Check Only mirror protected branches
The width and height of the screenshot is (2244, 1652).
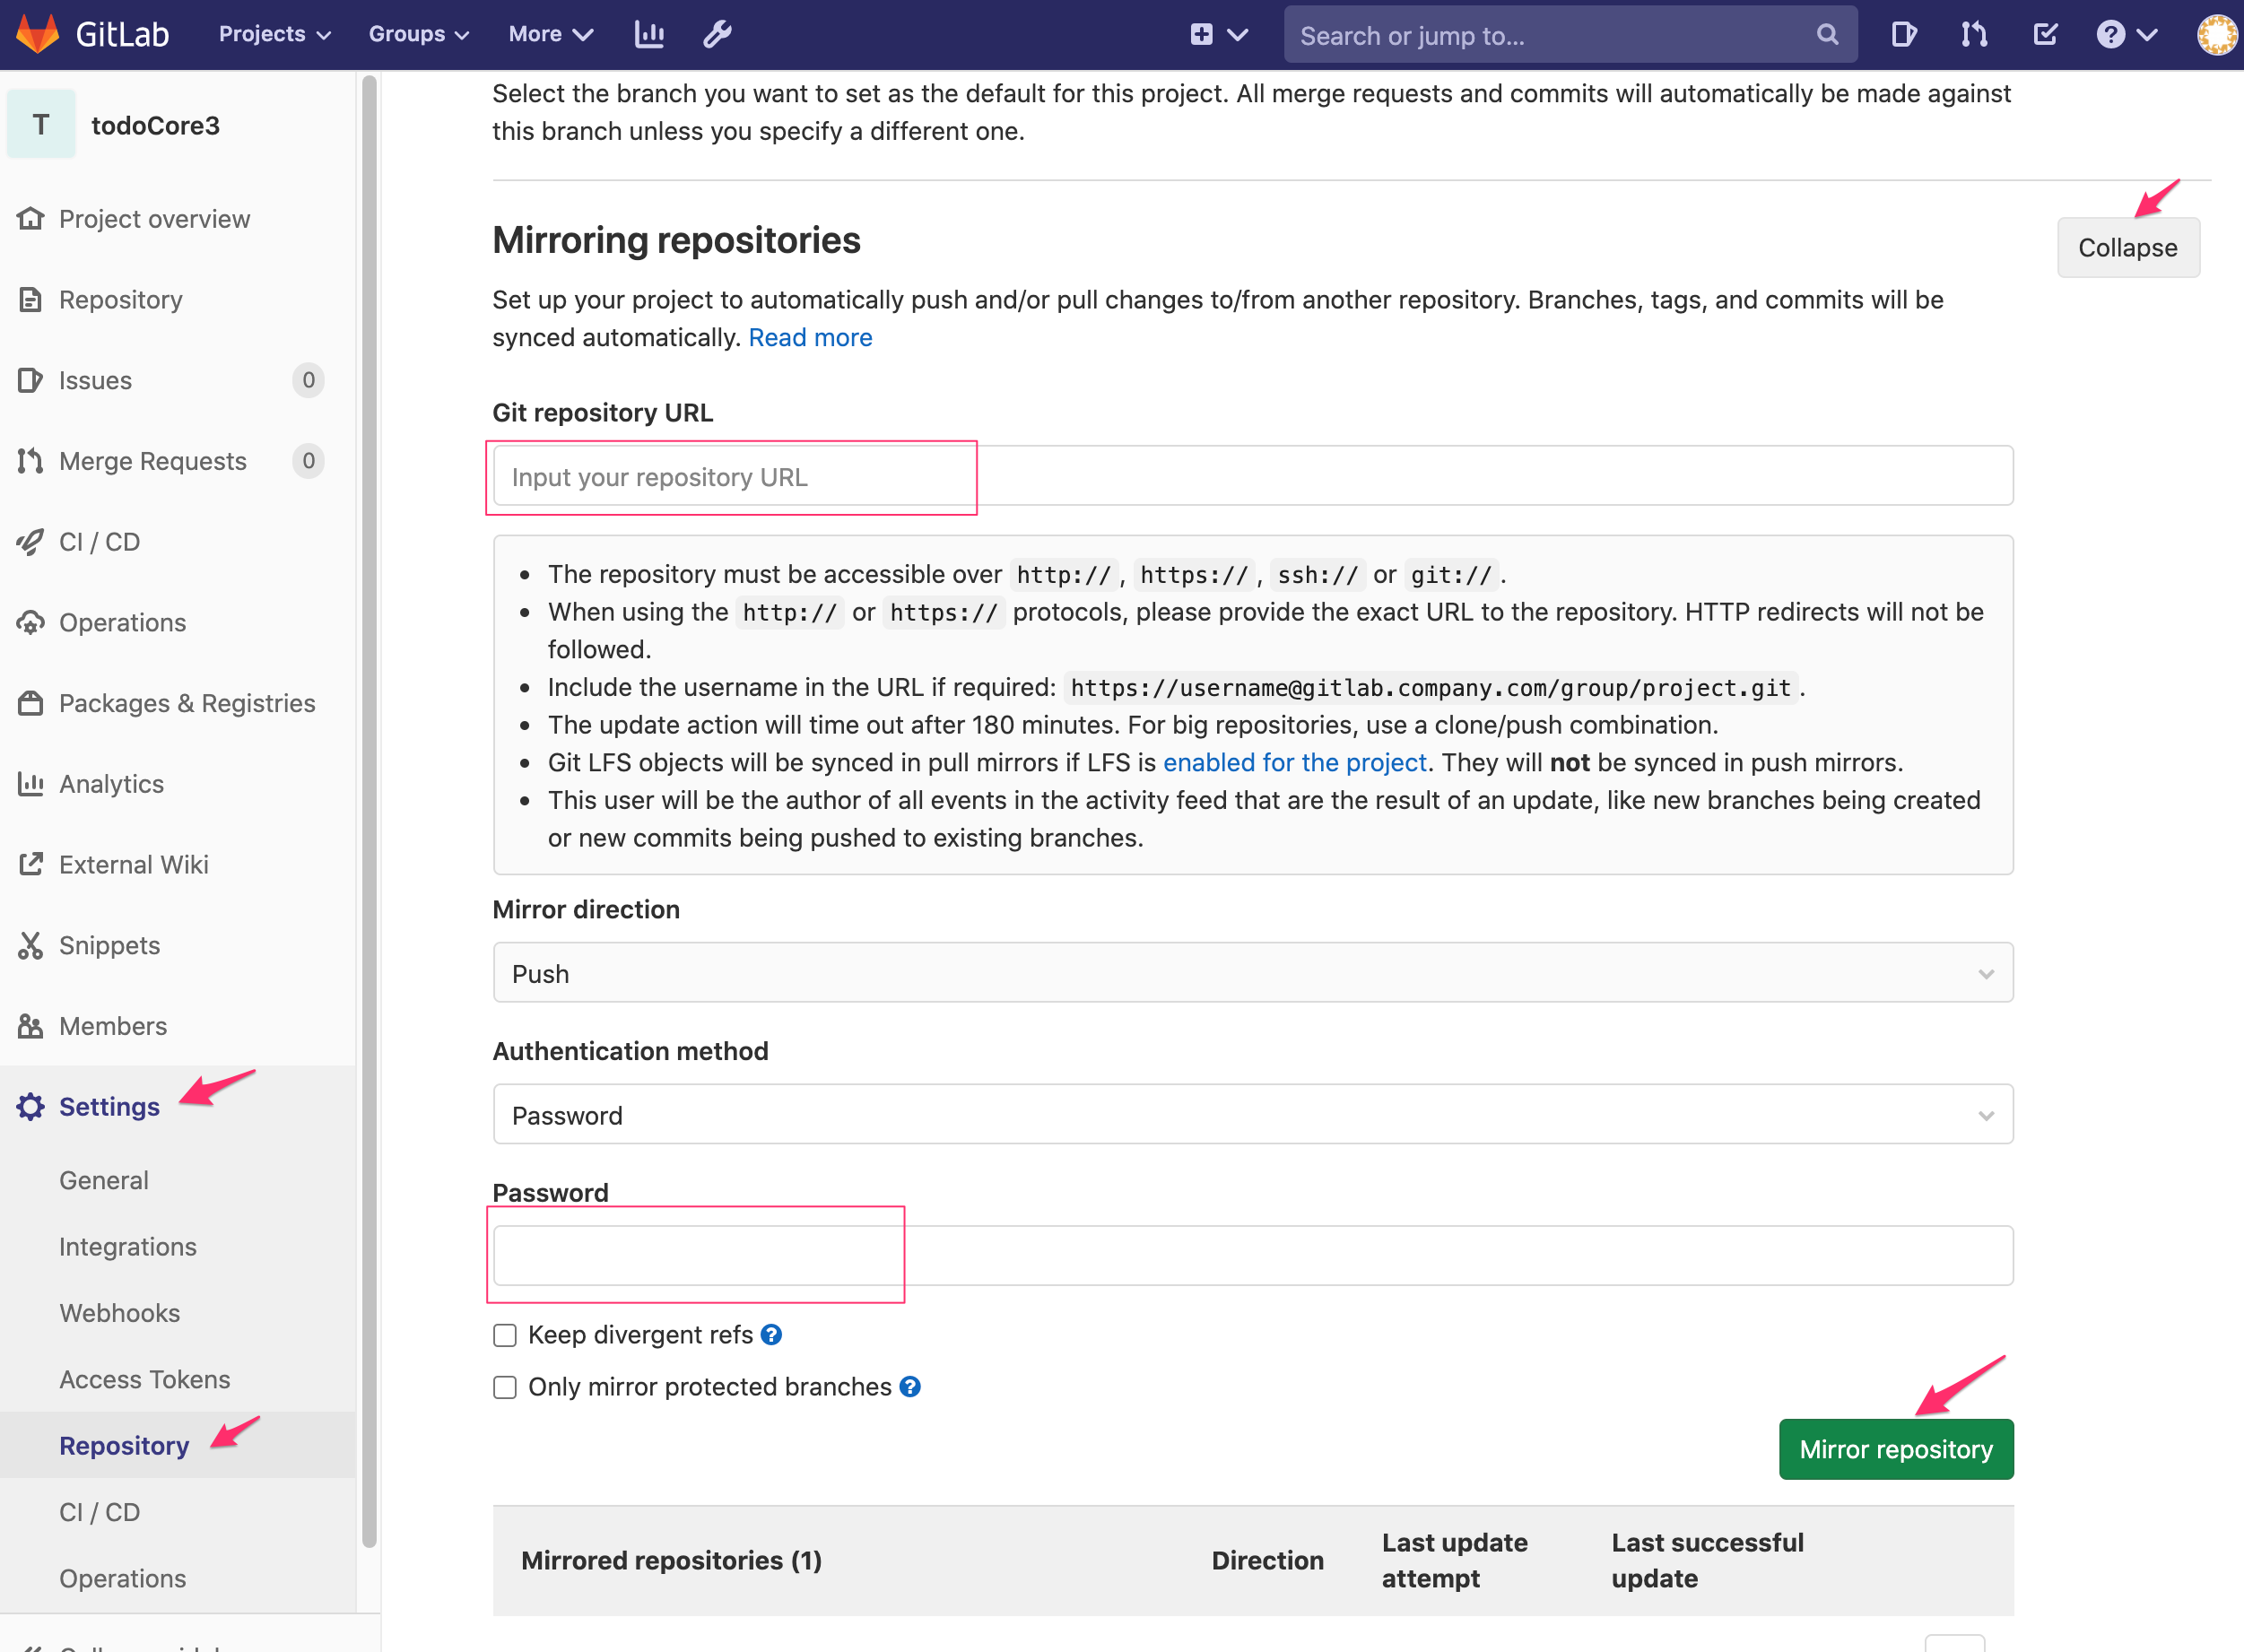[x=505, y=1388]
